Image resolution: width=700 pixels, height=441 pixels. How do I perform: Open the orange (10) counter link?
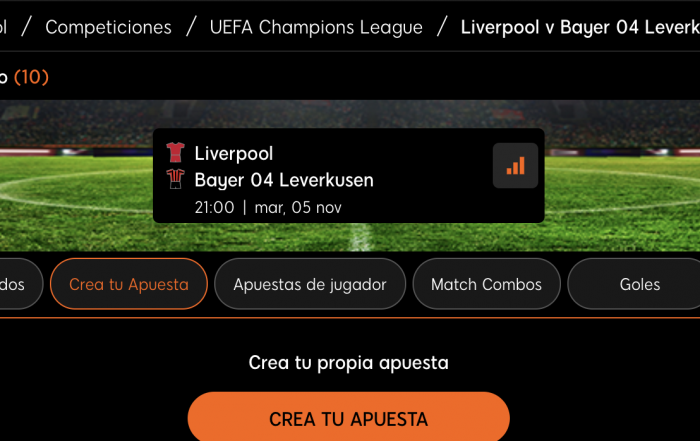click(31, 77)
